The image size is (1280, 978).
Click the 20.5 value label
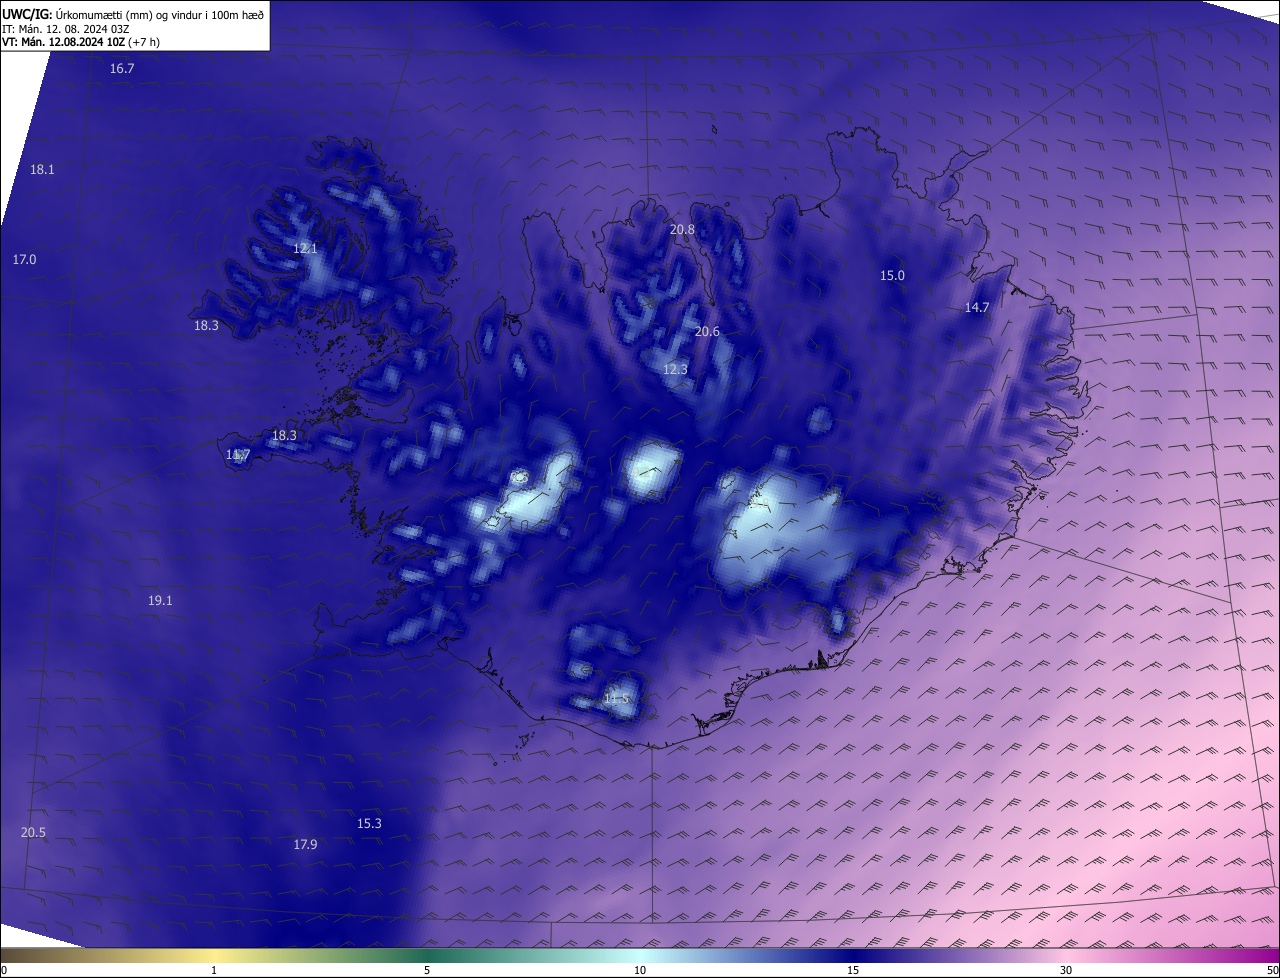coord(33,833)
